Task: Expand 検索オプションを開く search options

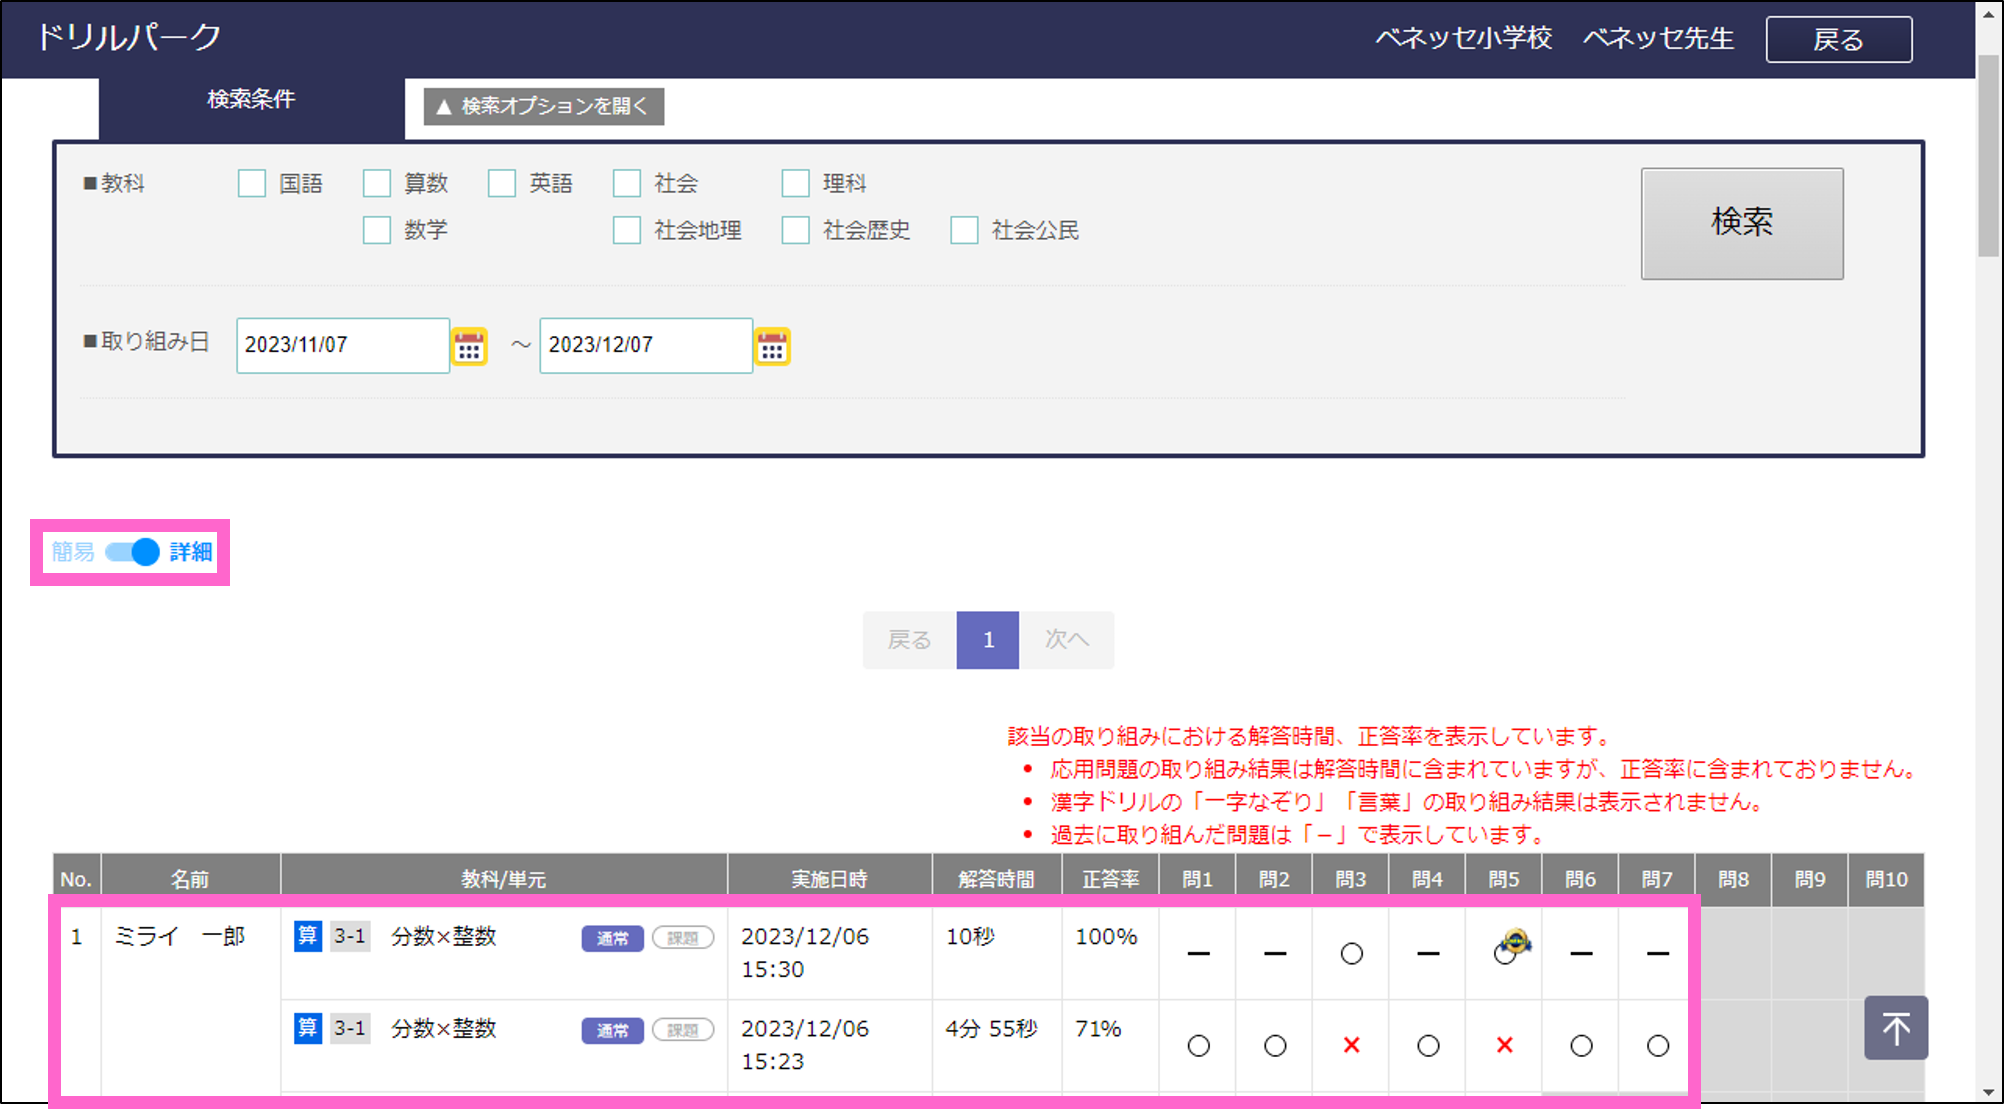Action: 544,106
